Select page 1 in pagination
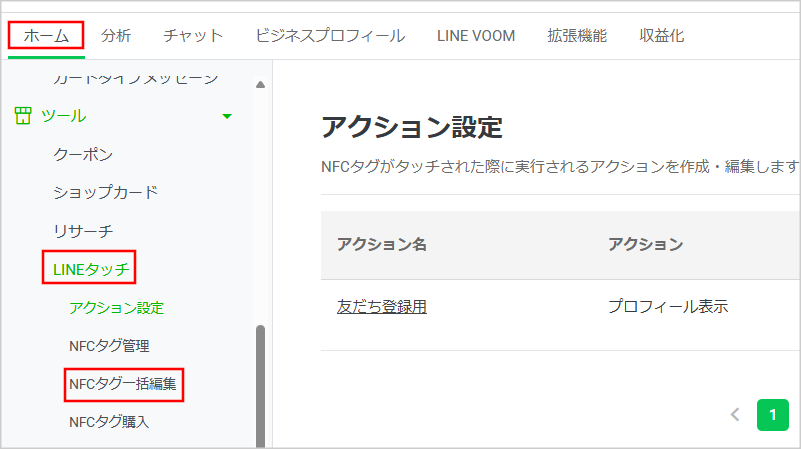The height and width of the screenshot is (449, 801). pyautogui.click(x=773, y=415)
